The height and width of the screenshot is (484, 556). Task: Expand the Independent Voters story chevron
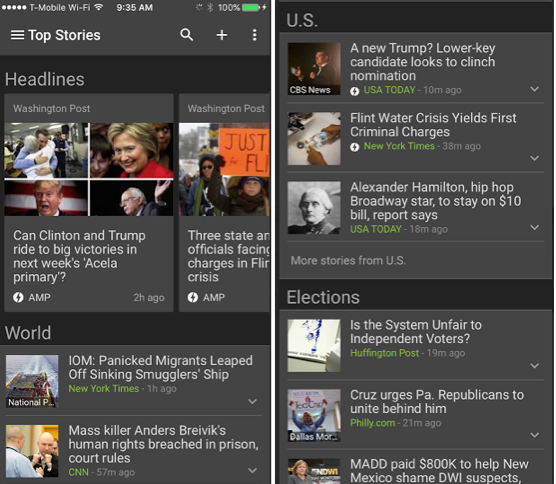click(x=535, y=366)
